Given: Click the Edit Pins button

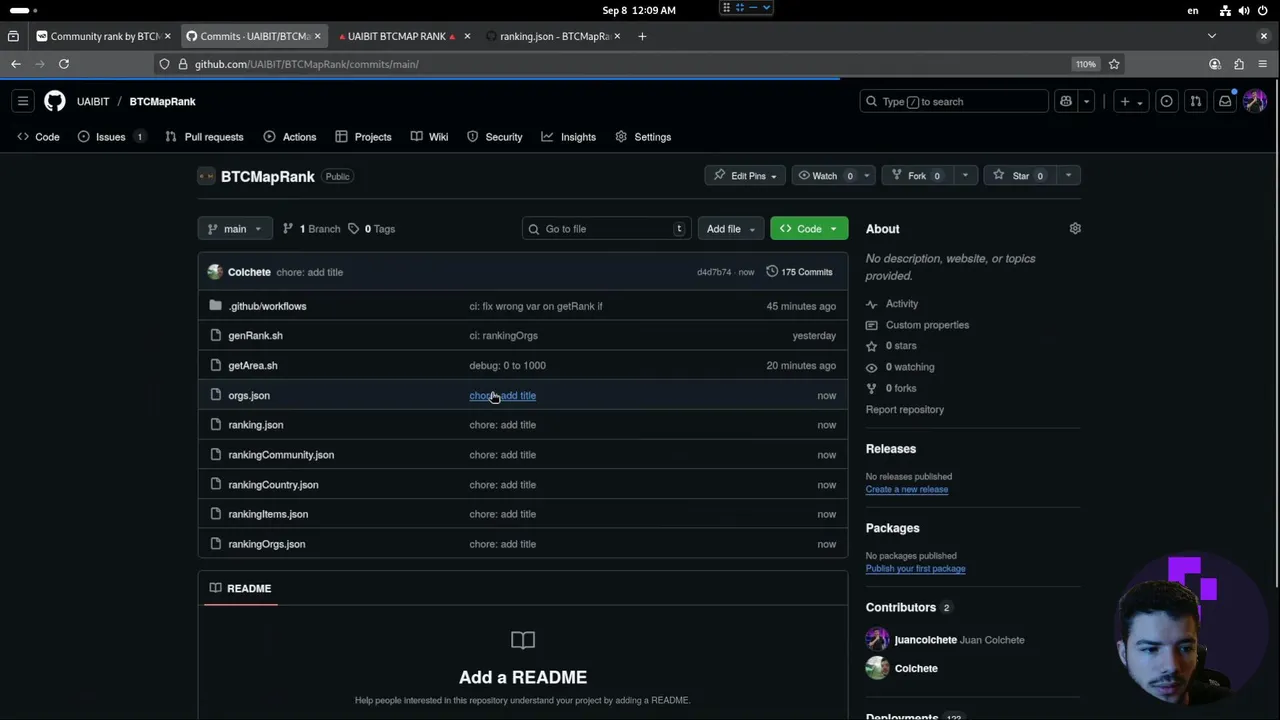Looking at the screenshot, I should tap(746, 176).
